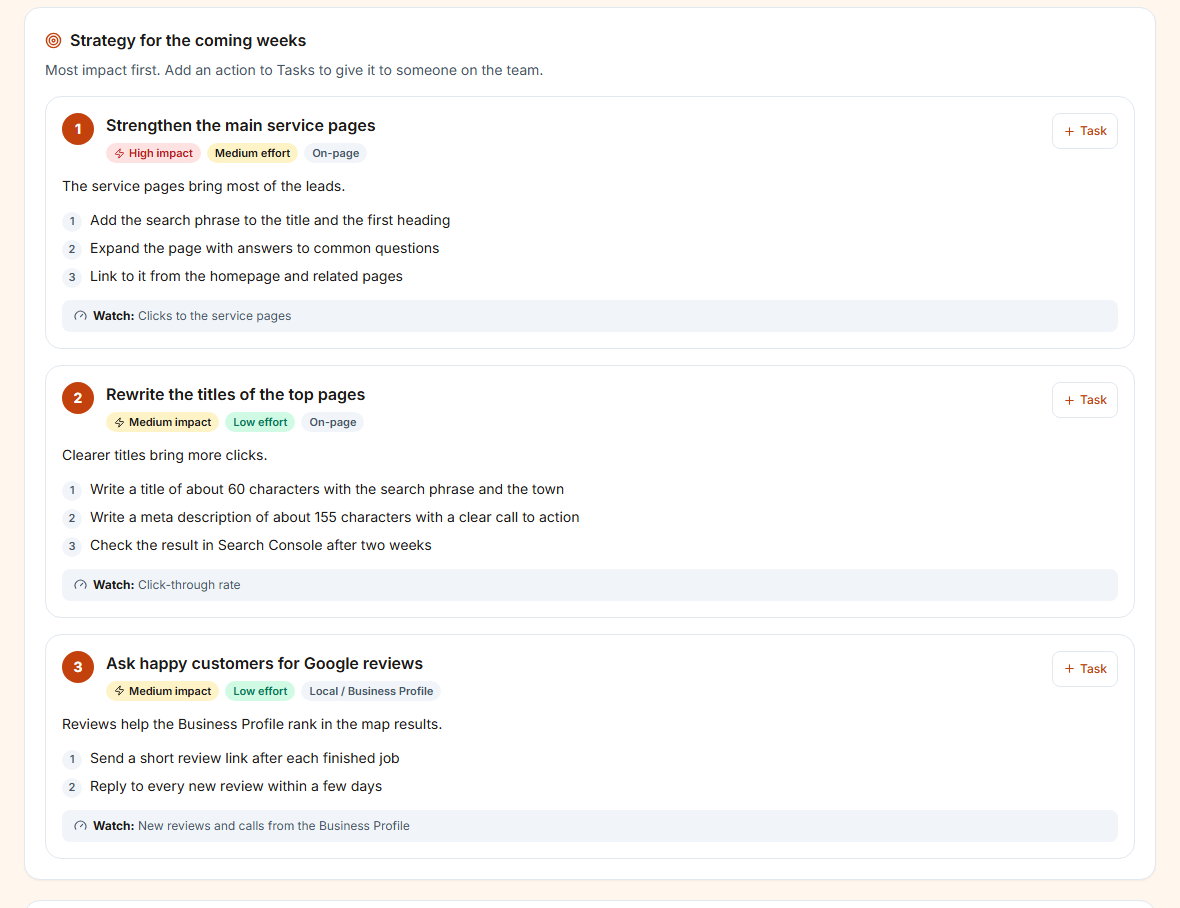Select the Strengthen the main service pages heading

click(241, 126)
